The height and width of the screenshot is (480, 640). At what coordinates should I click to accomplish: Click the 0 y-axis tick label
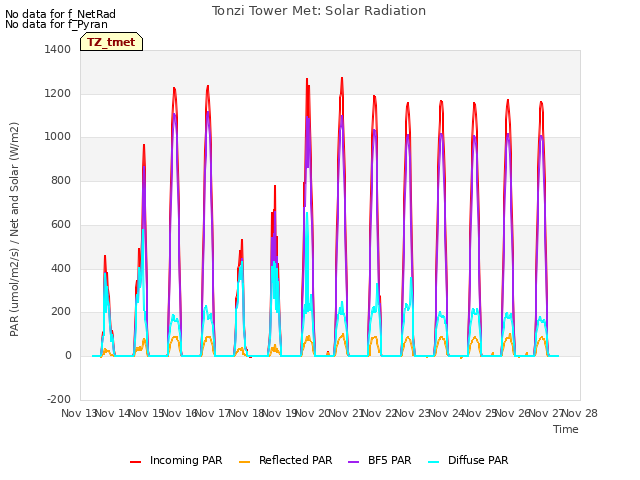tap(68, 356)
